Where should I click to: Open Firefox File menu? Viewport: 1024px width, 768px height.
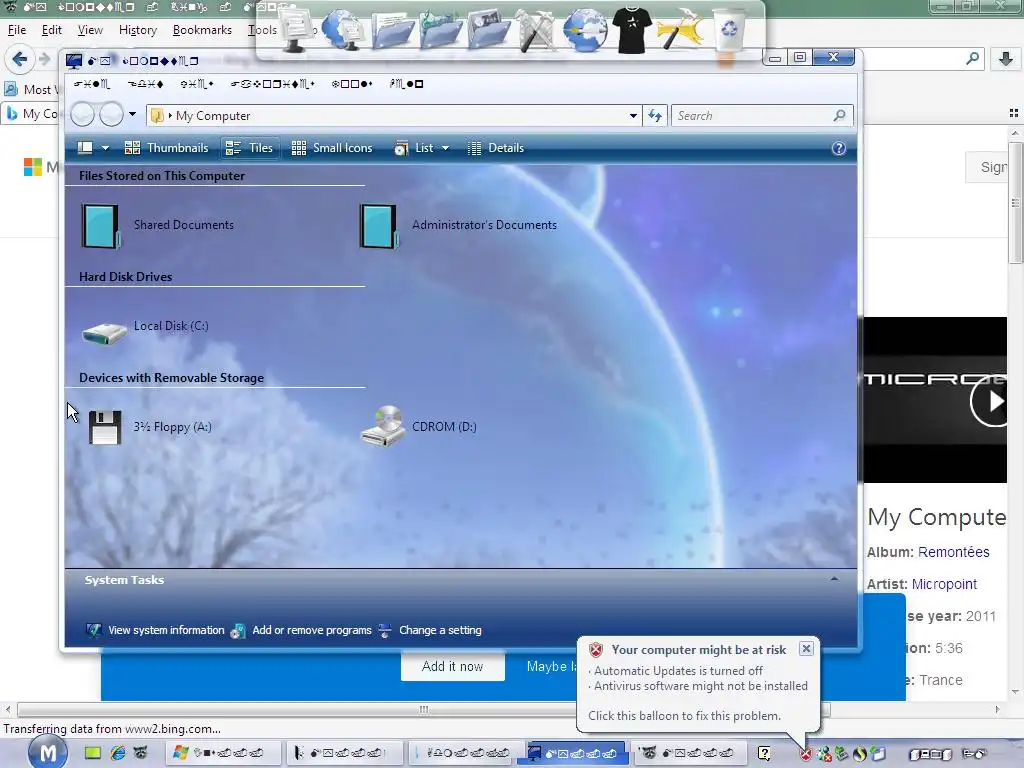point(17,30)
